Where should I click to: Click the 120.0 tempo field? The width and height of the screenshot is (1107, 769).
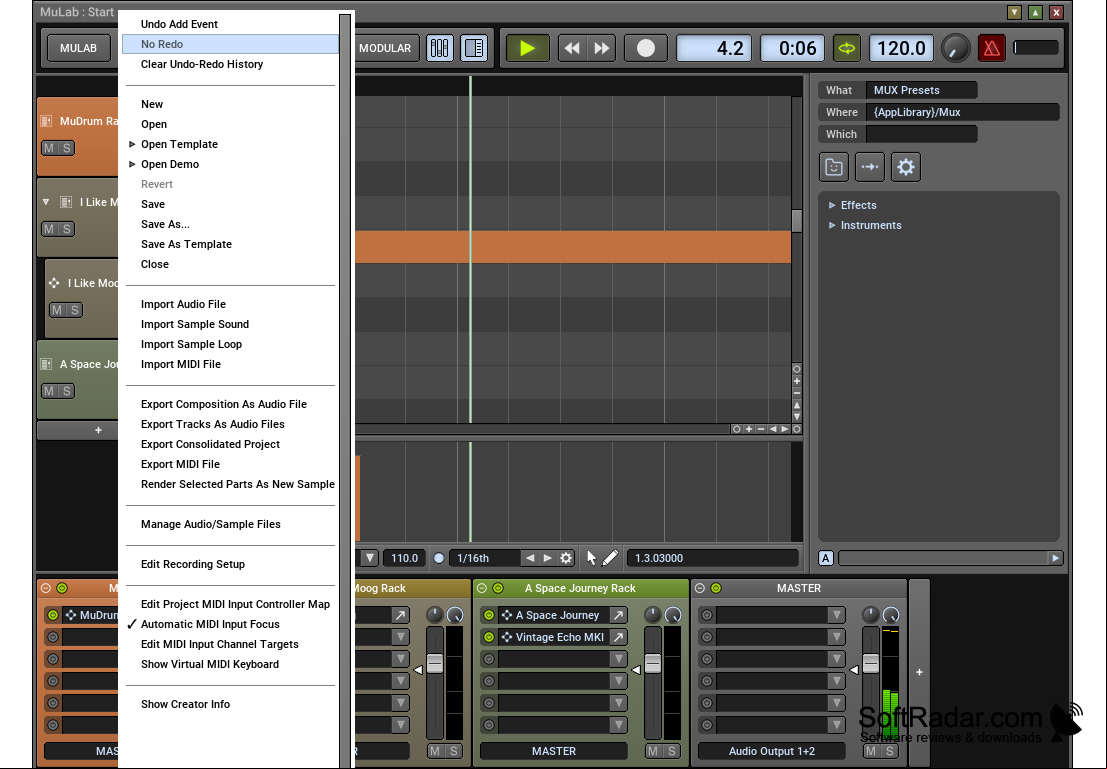coord(901,48)
